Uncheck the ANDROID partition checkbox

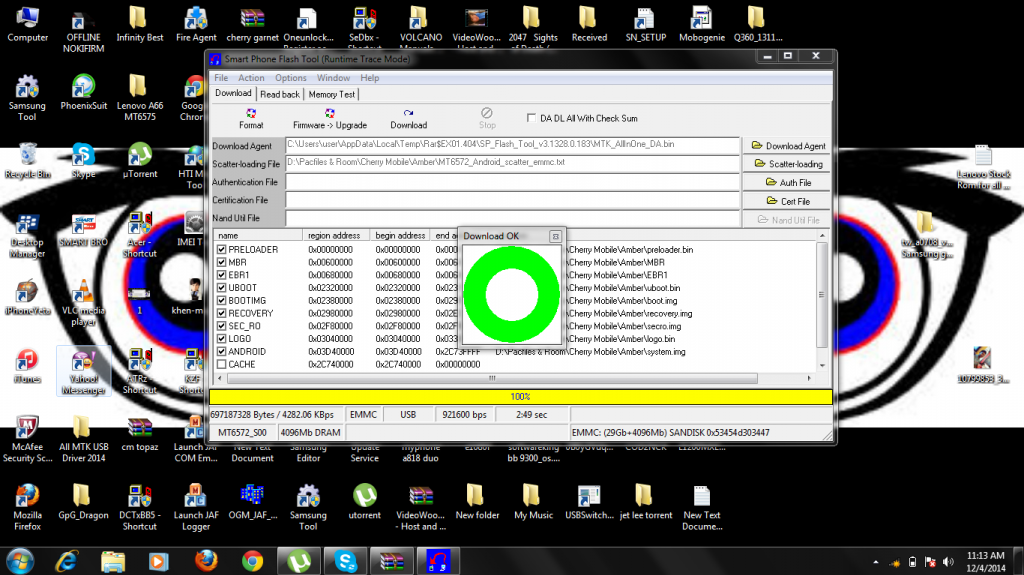pos(222,352)
